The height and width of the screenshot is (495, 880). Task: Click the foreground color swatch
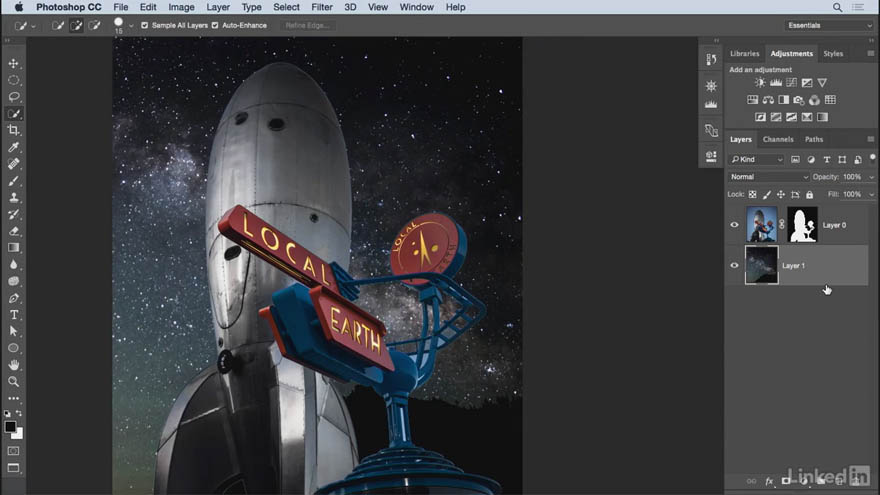pyautogui.click(x=10, y=427)
